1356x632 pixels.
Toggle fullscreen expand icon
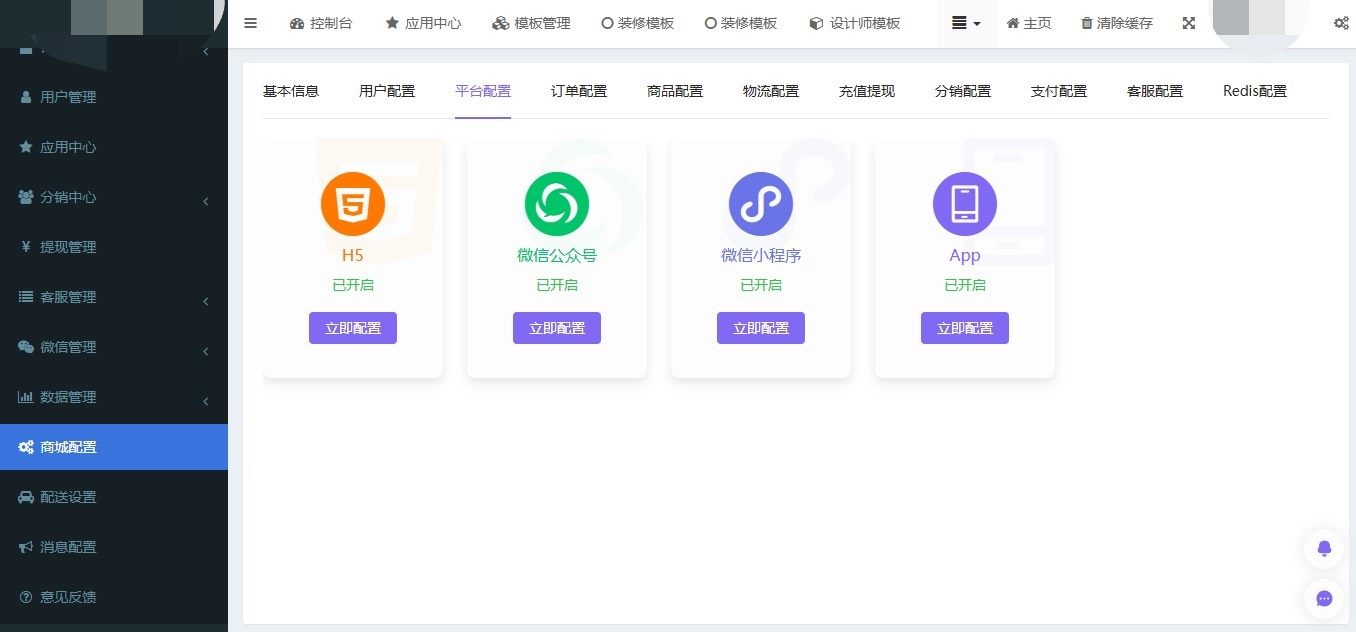pos(1189,23)
